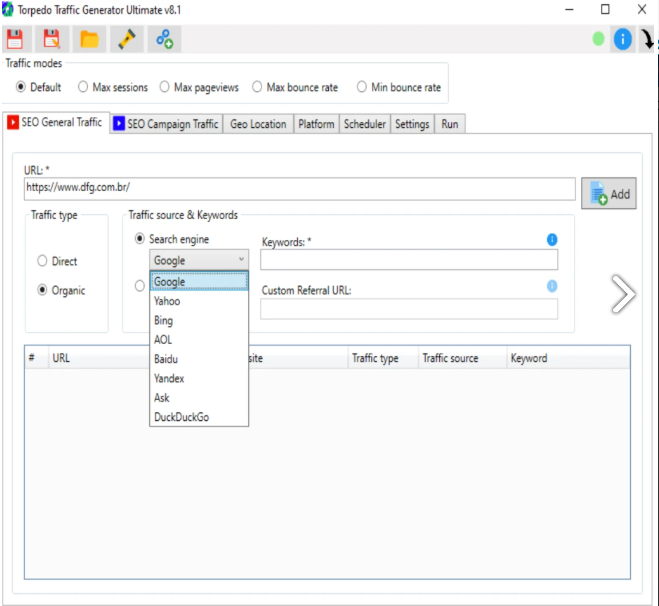Click the blue info icon at top right

click(x=623, y=40)
